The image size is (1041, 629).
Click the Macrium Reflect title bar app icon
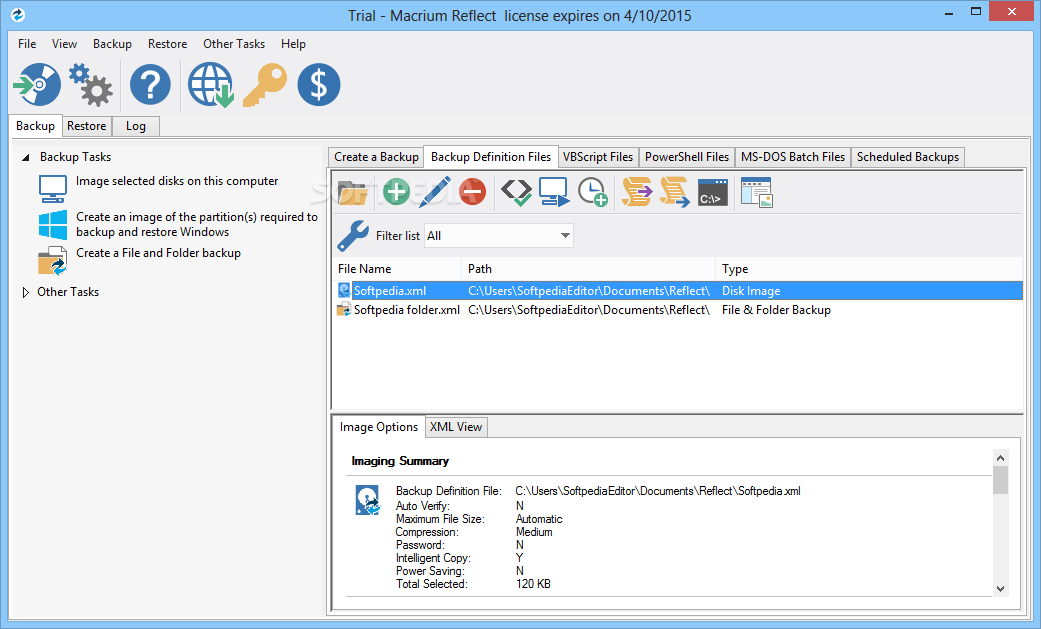[18, 14]
